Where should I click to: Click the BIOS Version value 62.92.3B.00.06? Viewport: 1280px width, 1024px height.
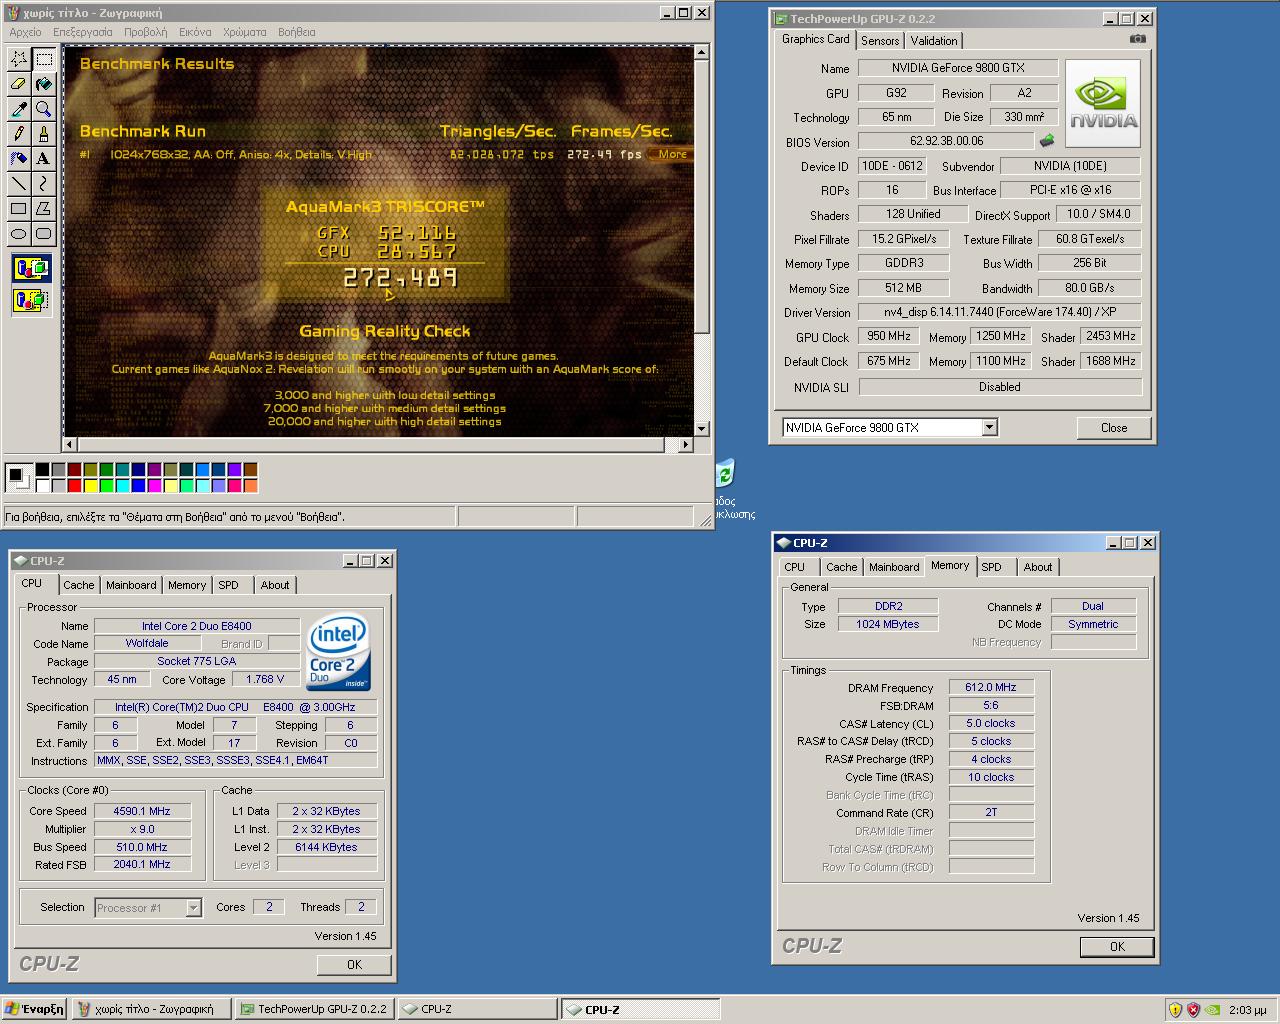(x=946, y=141)
